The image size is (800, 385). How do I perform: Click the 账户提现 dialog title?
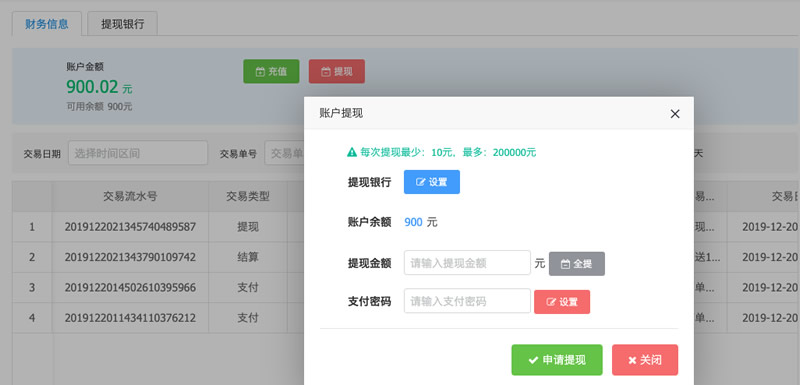(x=341, y=113)
